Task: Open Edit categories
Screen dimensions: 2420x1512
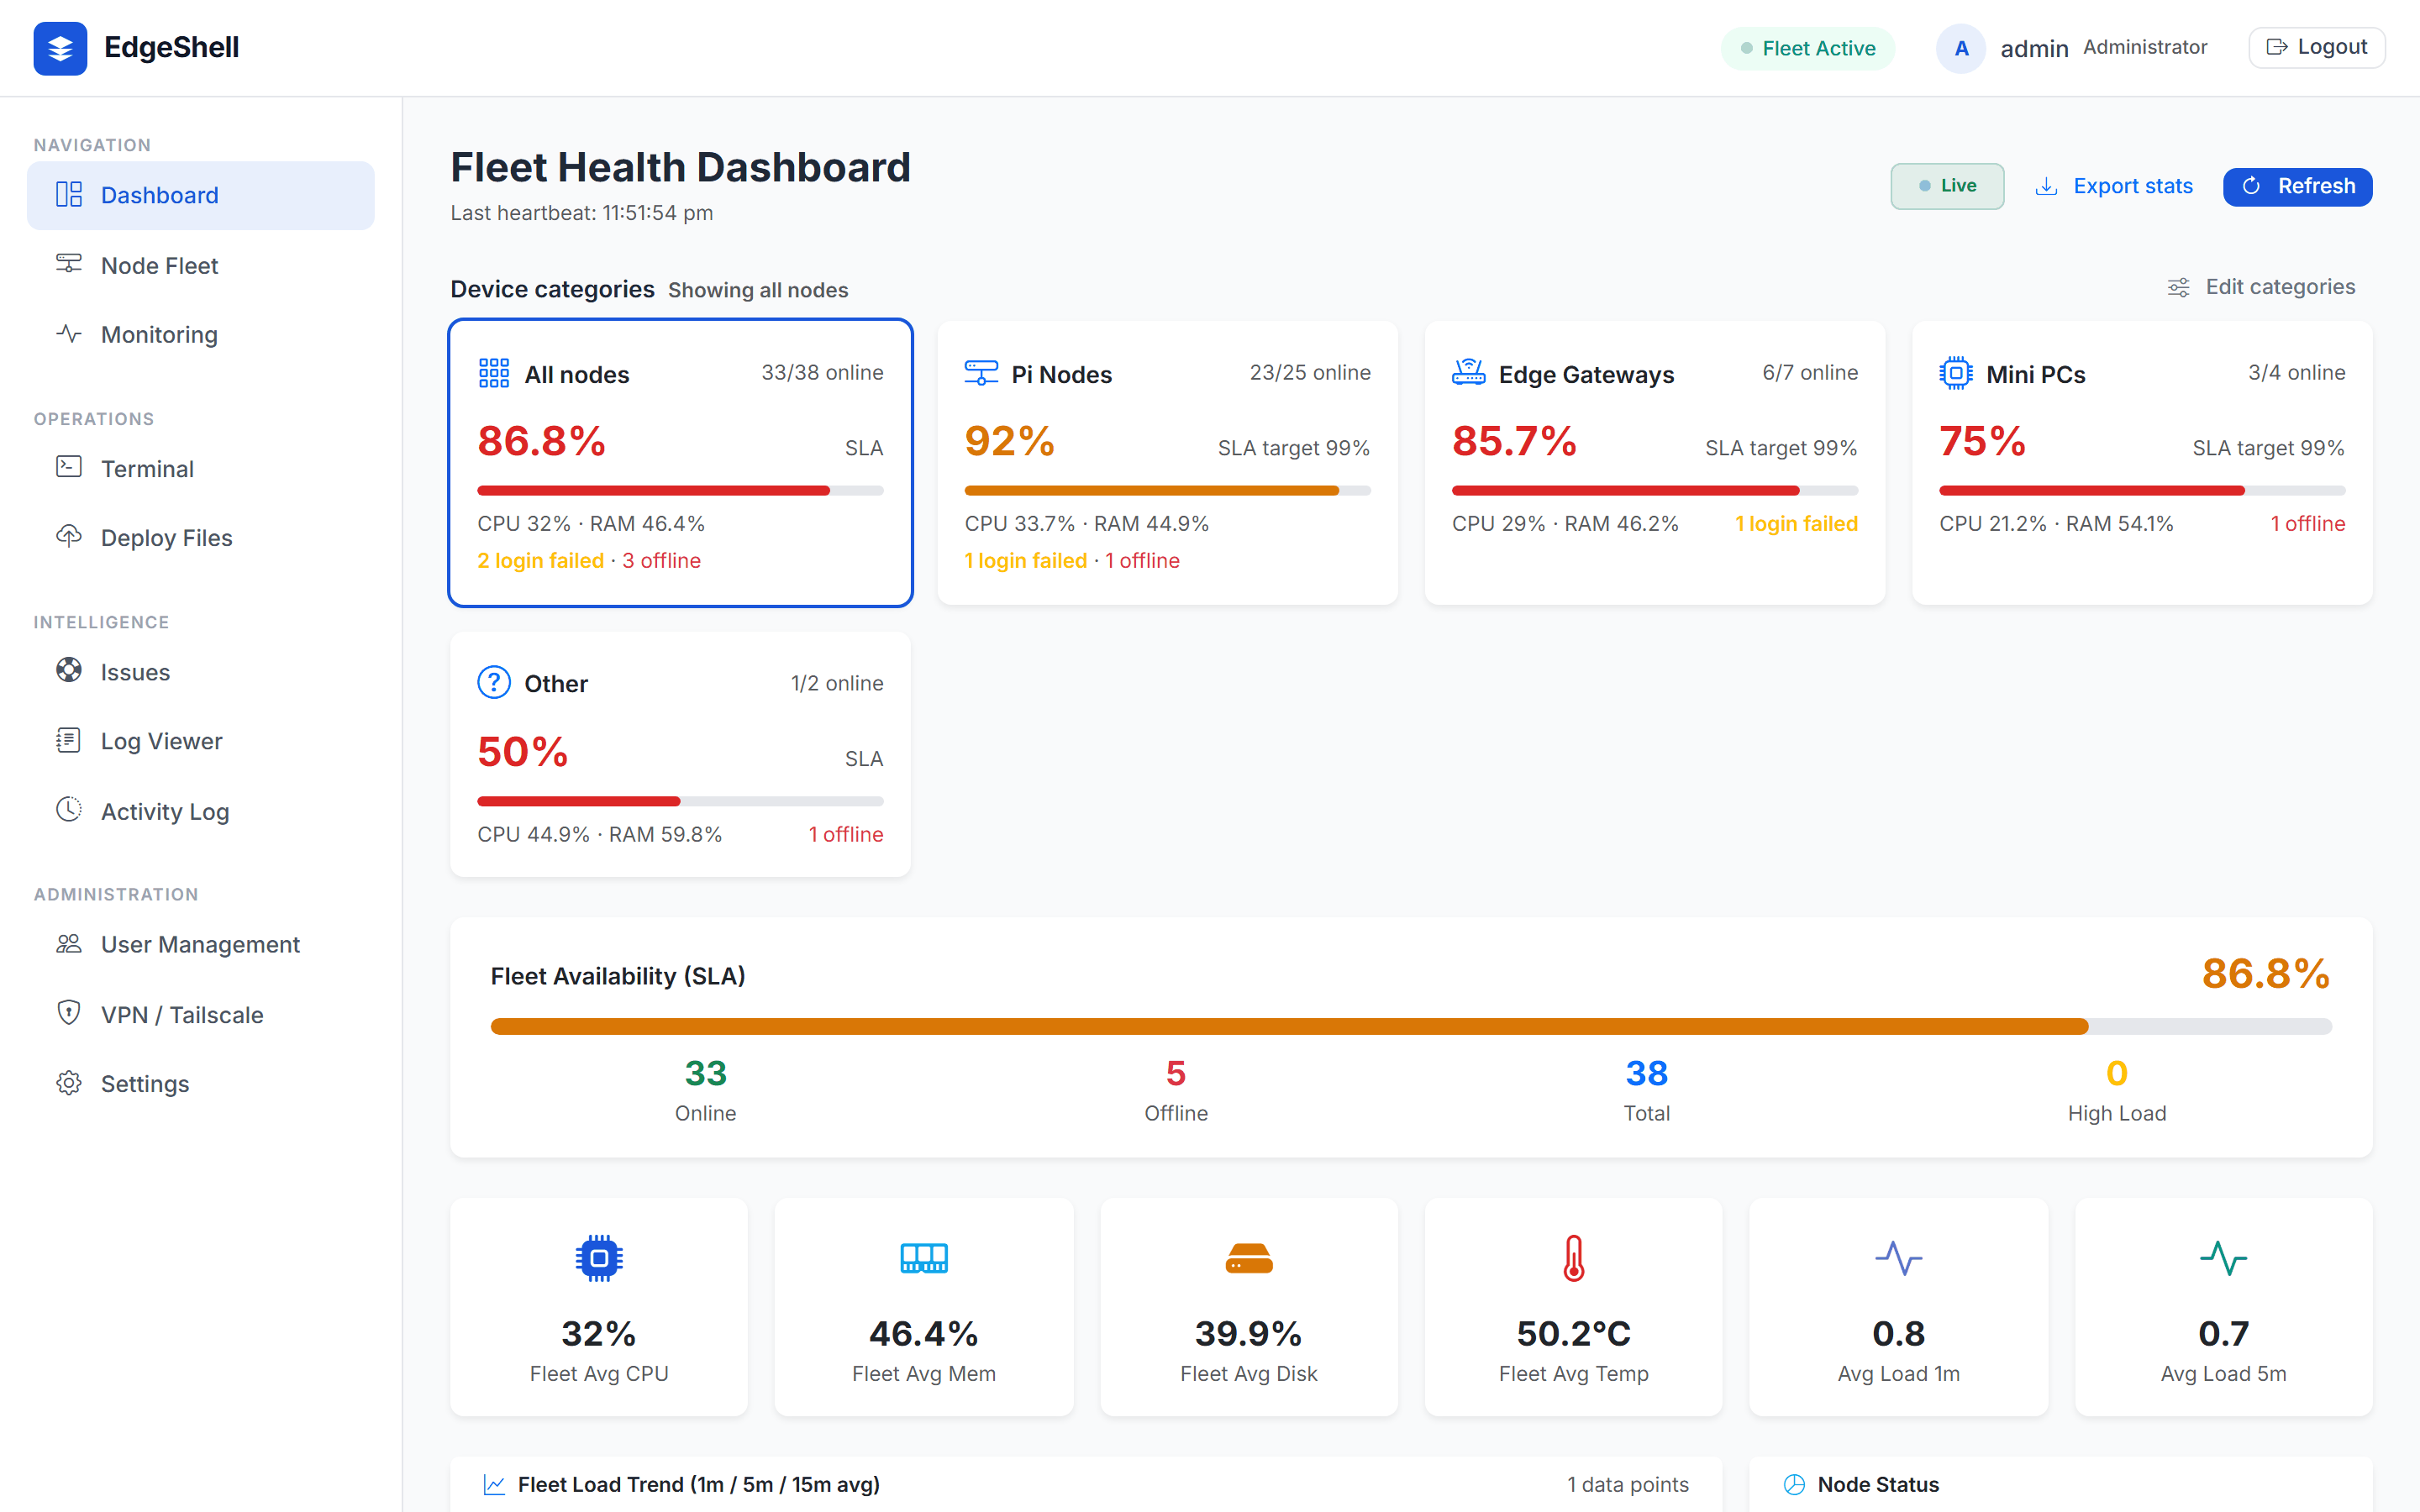Action: (x=2261, y=287)
